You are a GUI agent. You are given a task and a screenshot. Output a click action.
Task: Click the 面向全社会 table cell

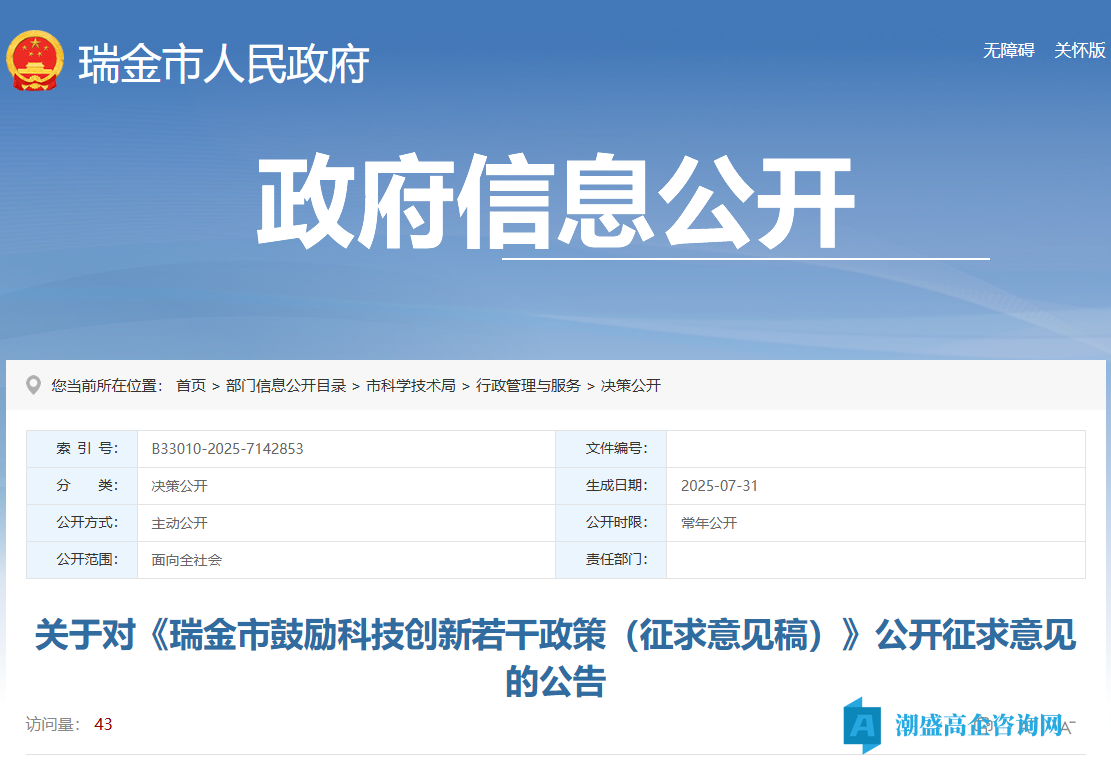[346, 560]
